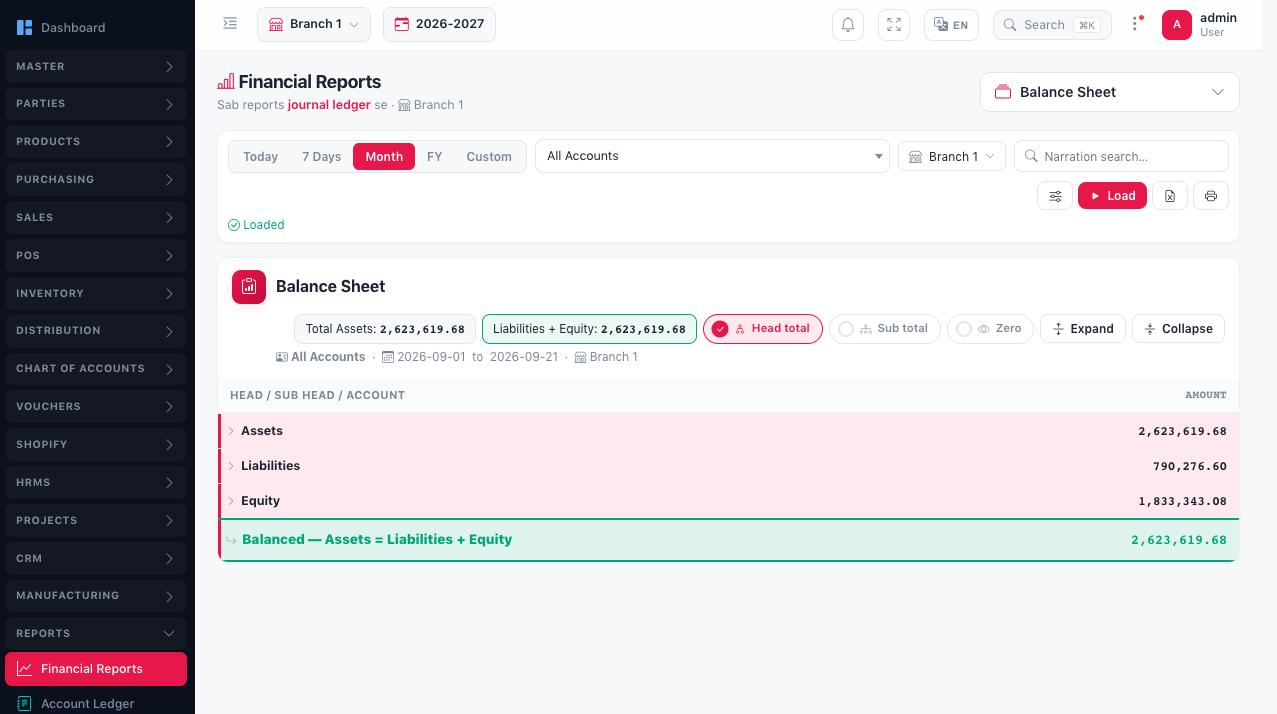This screenshot has height=714, width=1277.
Task: Open the 2026-2027 fiscal year button
Action: click(439, 25)
